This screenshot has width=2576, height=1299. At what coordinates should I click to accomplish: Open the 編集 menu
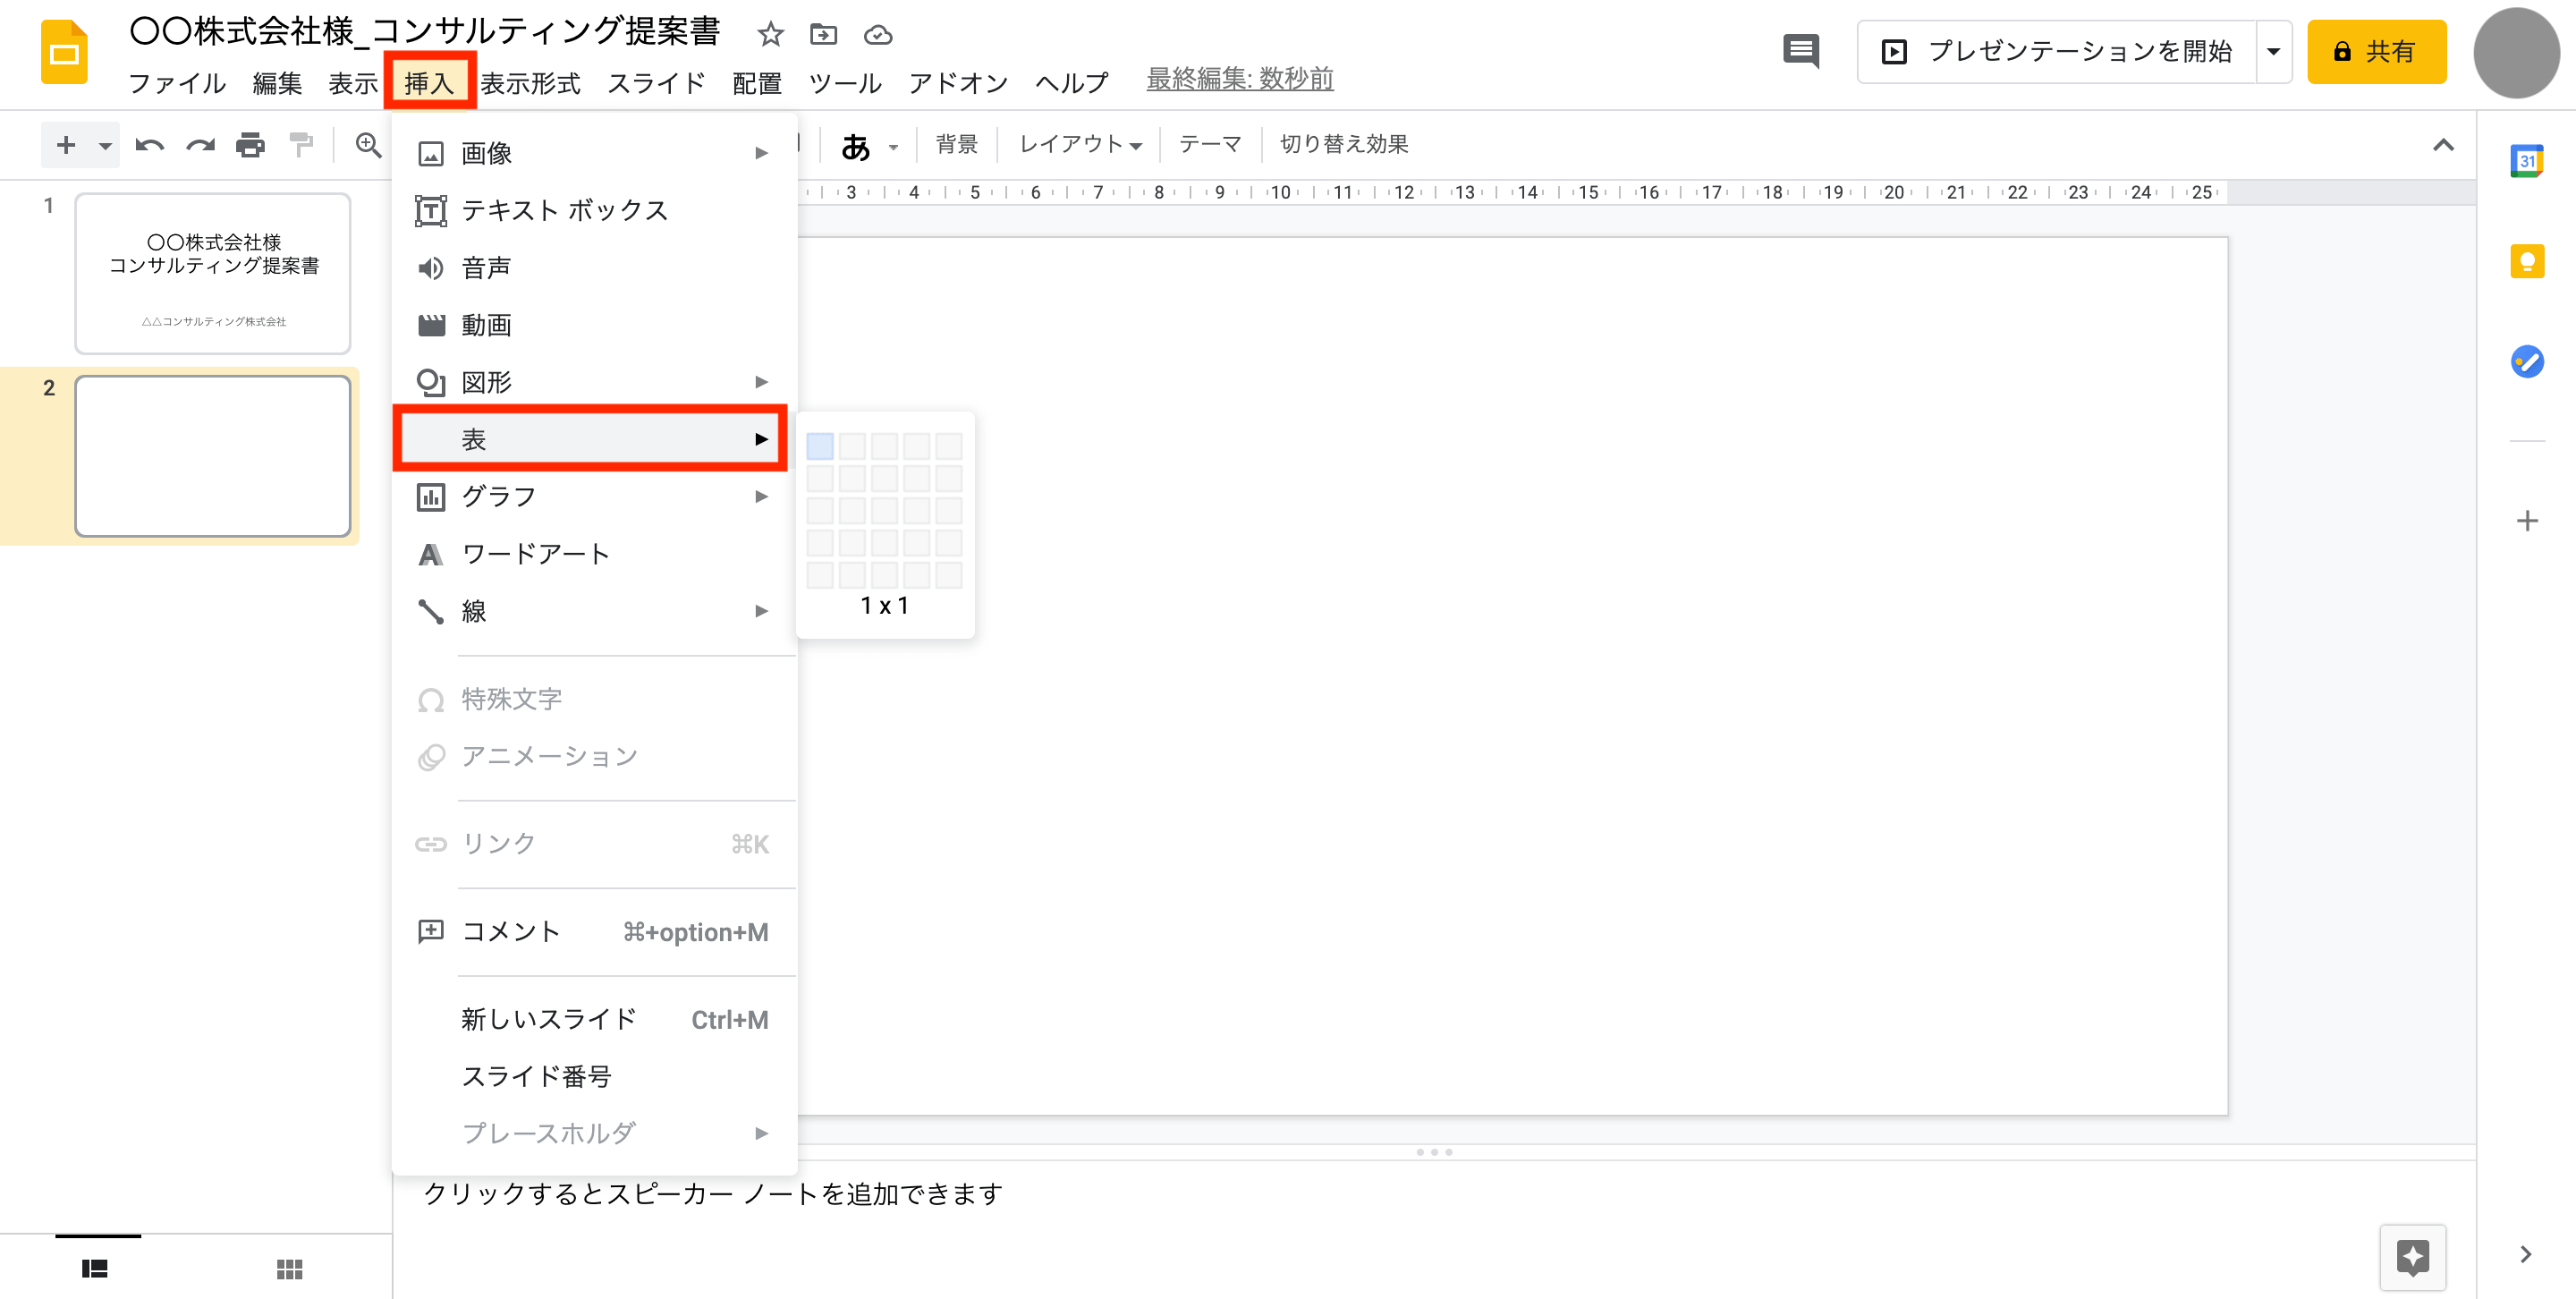277,83
